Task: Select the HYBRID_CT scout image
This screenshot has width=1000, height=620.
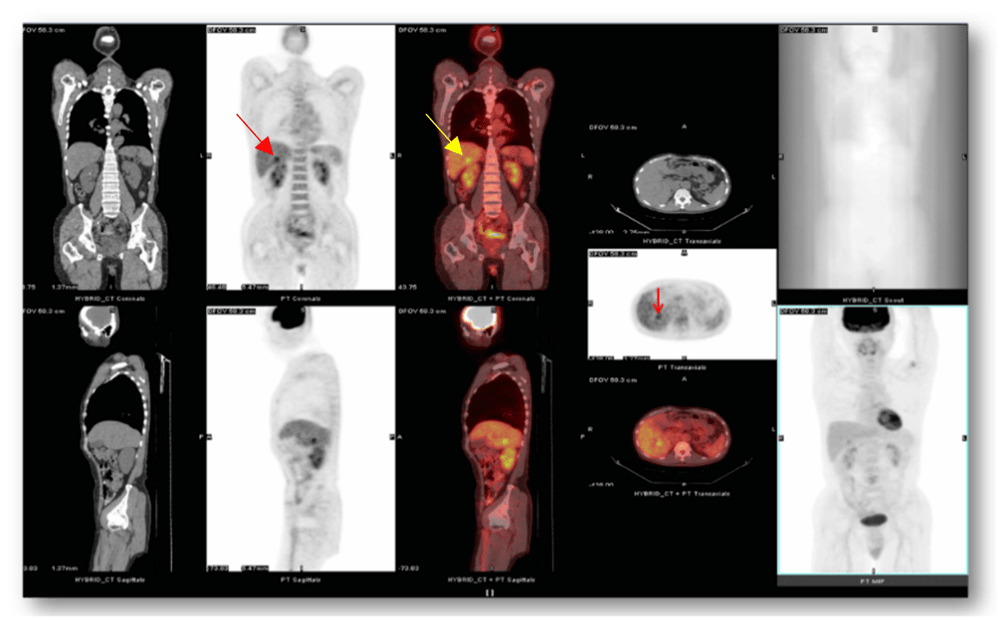Action: (x=872, y=160)
